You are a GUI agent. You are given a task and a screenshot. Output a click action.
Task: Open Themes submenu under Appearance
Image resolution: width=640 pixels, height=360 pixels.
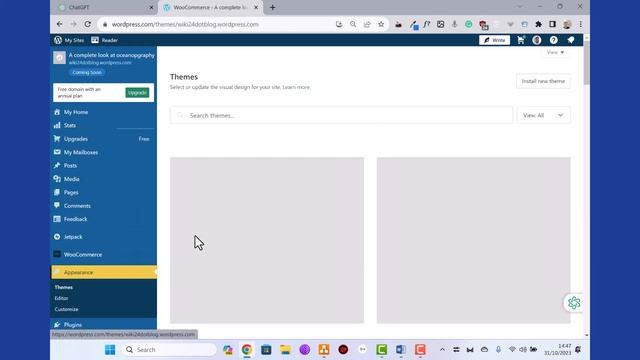64,287
